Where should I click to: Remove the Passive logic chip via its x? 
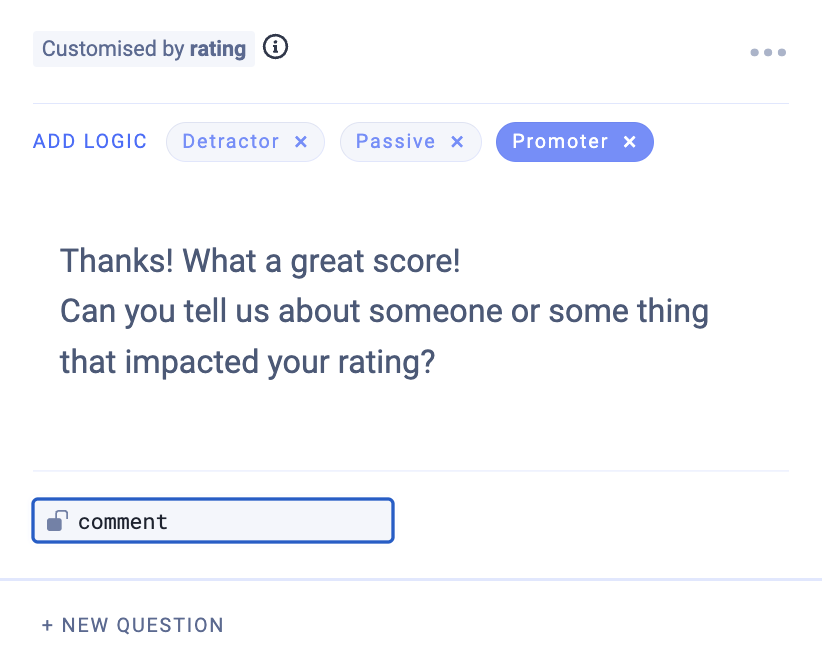(457, 142)
